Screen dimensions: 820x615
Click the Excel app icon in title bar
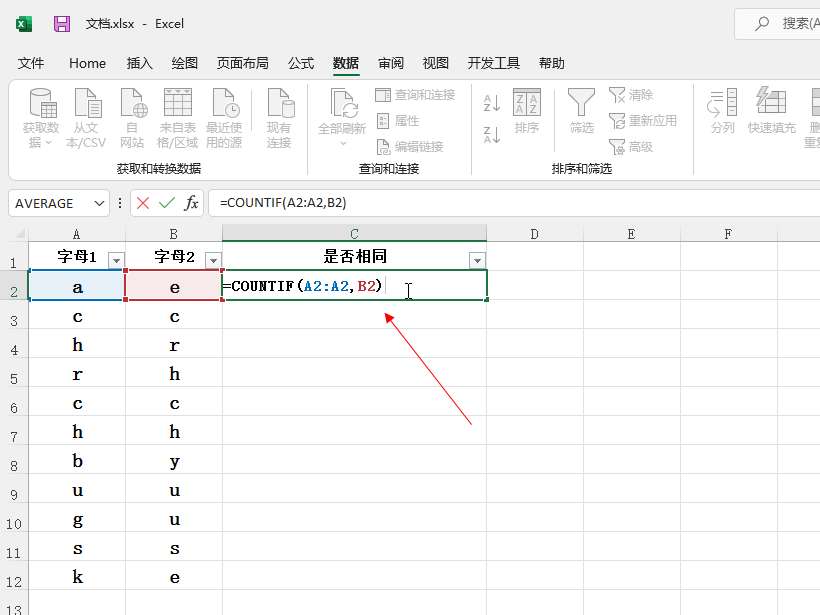tap(24, 24)
